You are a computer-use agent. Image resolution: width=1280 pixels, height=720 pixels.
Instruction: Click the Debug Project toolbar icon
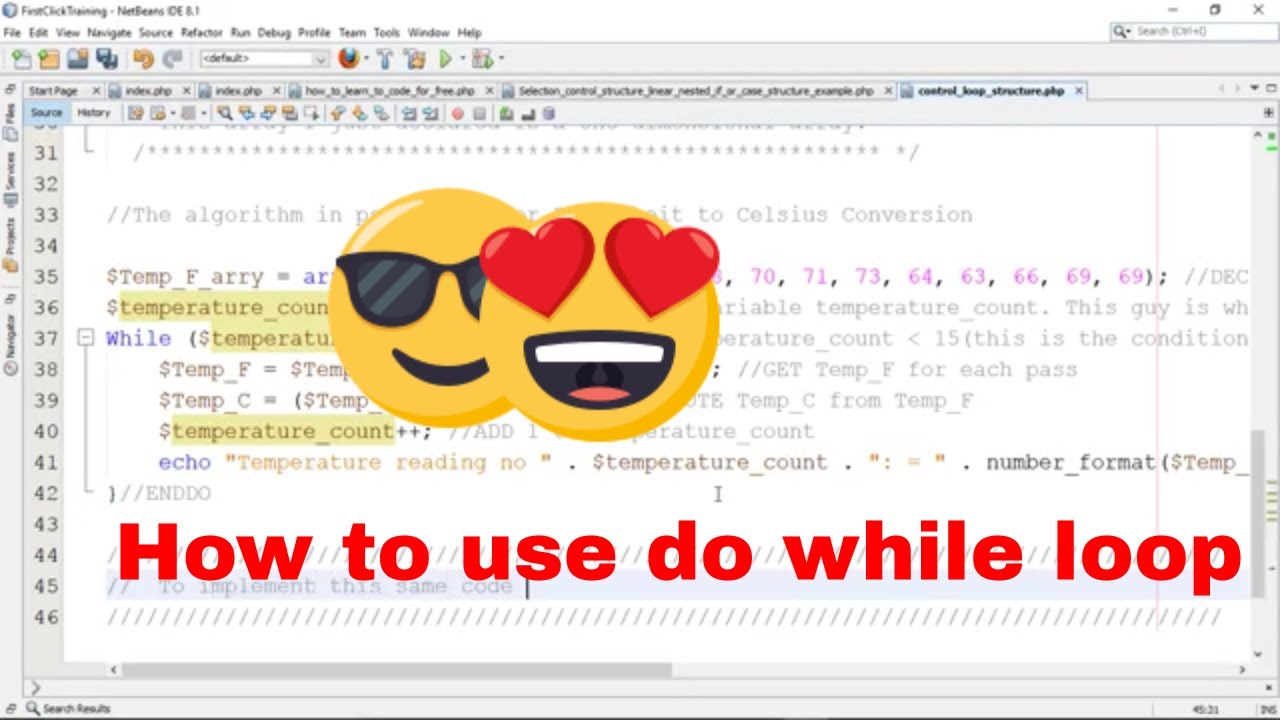(x=482, y=59)
